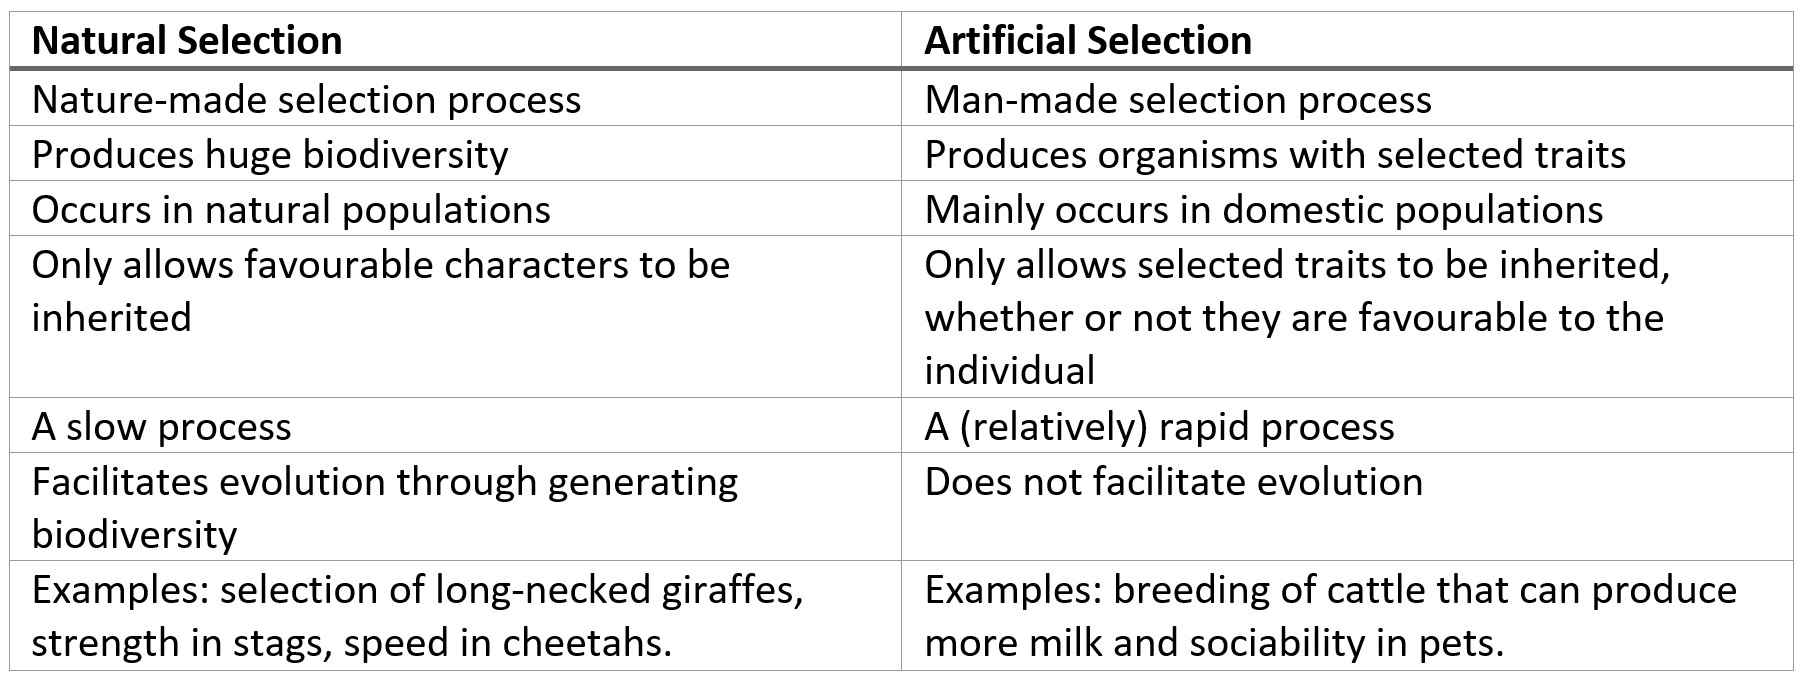Select the "Nature-made selection process" cell

pyautogui.click(x=306, y=100)
